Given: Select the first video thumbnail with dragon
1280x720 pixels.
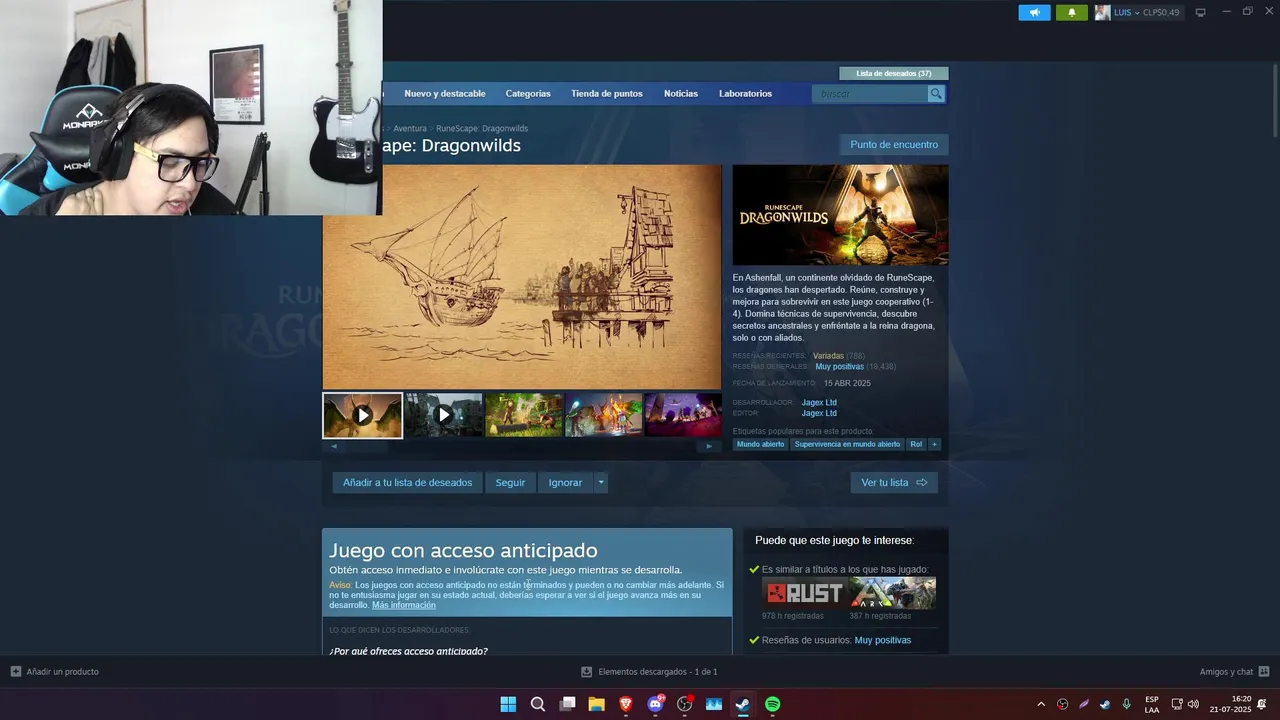Looking at the screenshot, I should point(363,415).
